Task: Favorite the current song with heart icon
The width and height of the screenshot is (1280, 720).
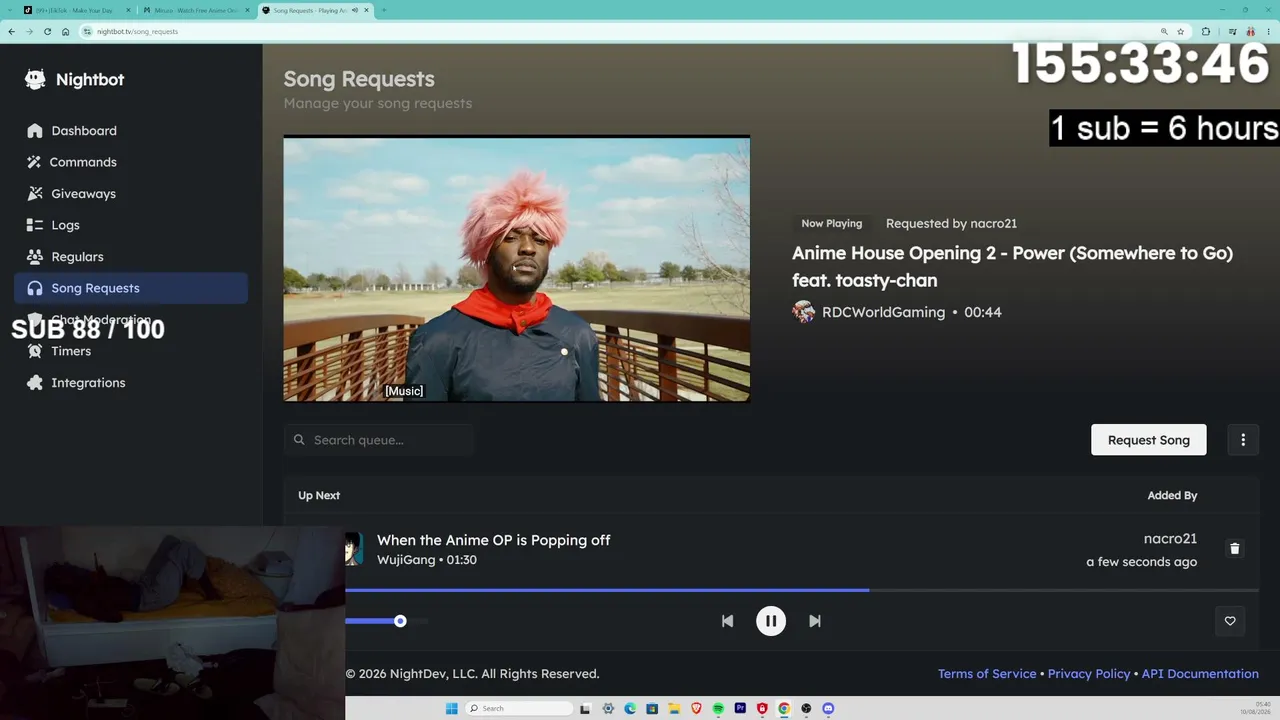Action: point(1230,621)
